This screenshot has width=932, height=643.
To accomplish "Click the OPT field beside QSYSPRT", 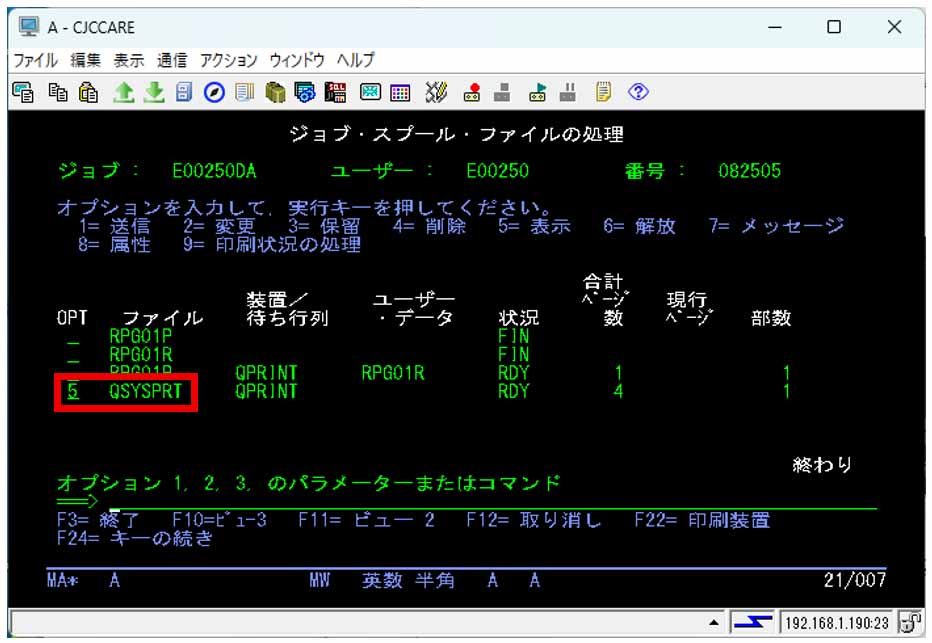I will click(73, 391).
